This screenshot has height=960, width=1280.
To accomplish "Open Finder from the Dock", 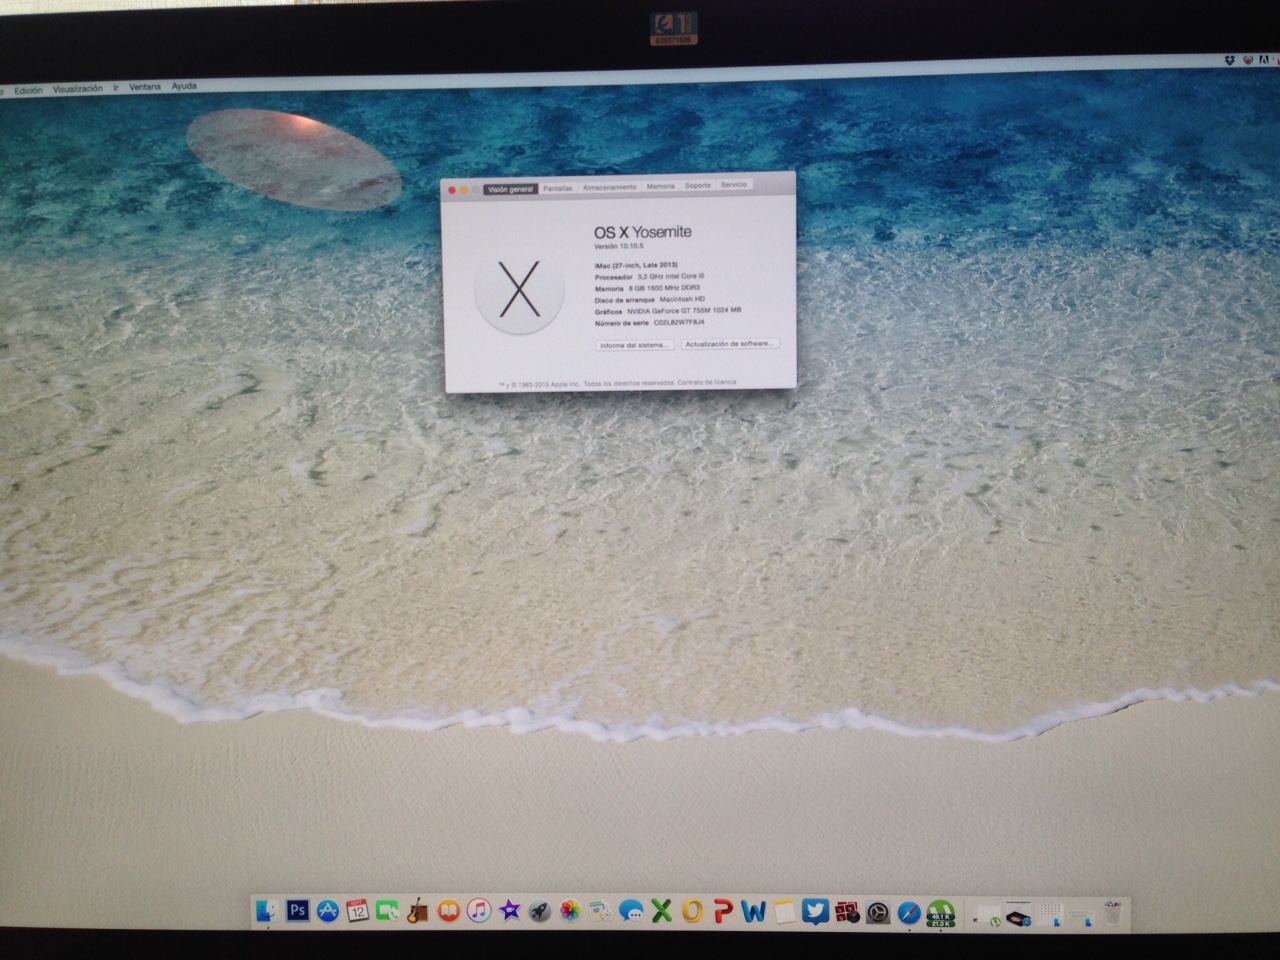I will point(267,910).
